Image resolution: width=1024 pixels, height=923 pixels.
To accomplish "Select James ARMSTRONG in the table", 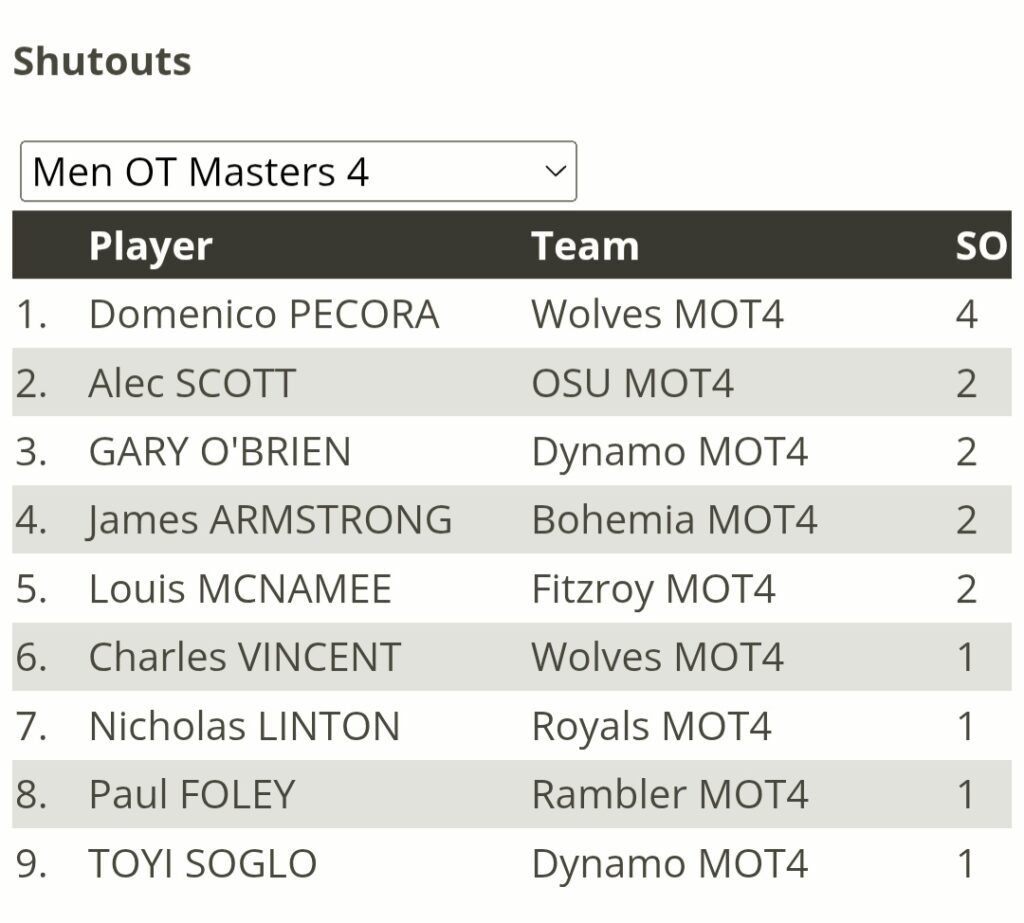I will coord(270,520).
